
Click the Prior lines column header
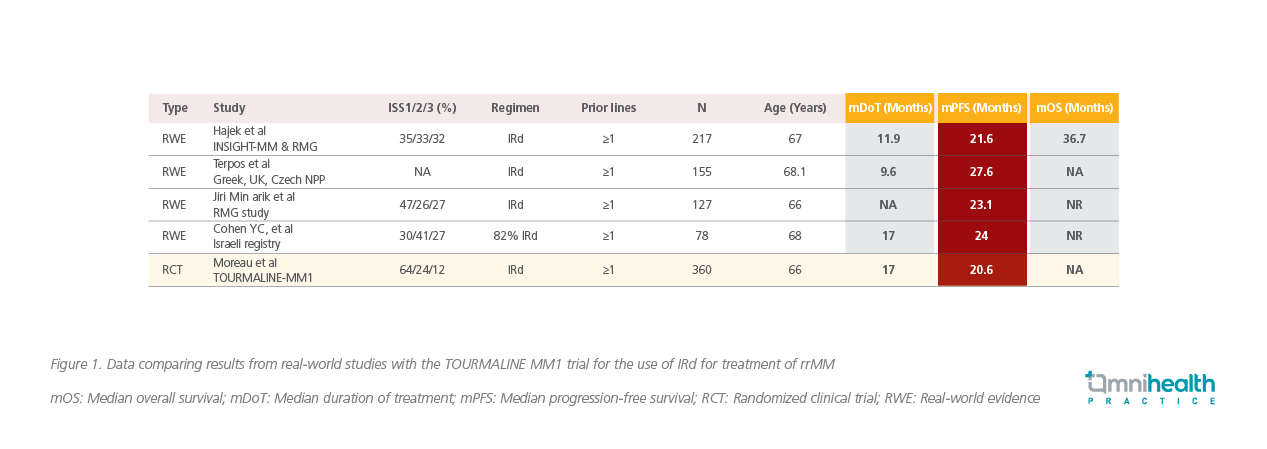(x=608, y=108)
